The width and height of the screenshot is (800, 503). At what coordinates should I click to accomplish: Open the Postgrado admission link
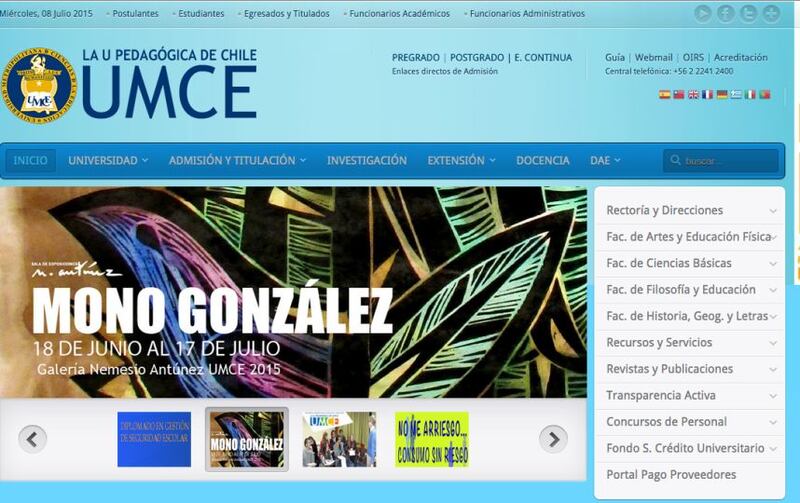coord(477,58)
